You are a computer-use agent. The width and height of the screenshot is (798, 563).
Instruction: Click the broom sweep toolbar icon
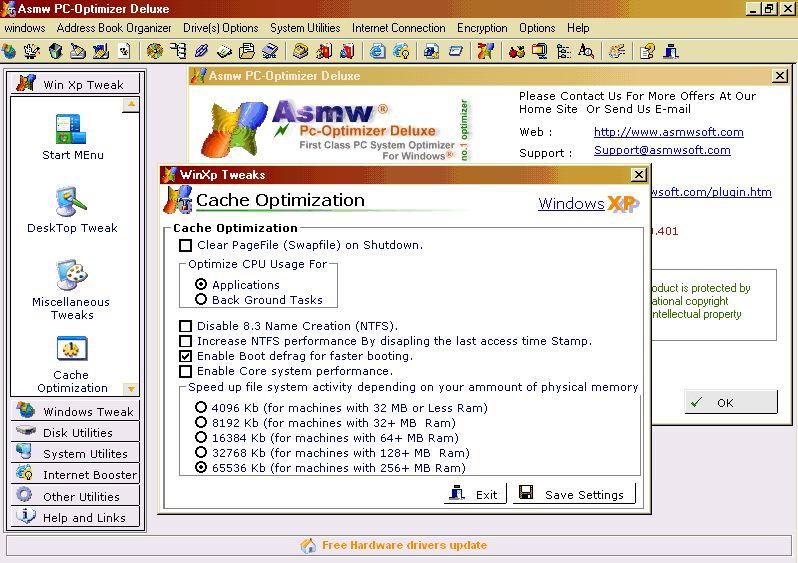(x=77, y=51)
